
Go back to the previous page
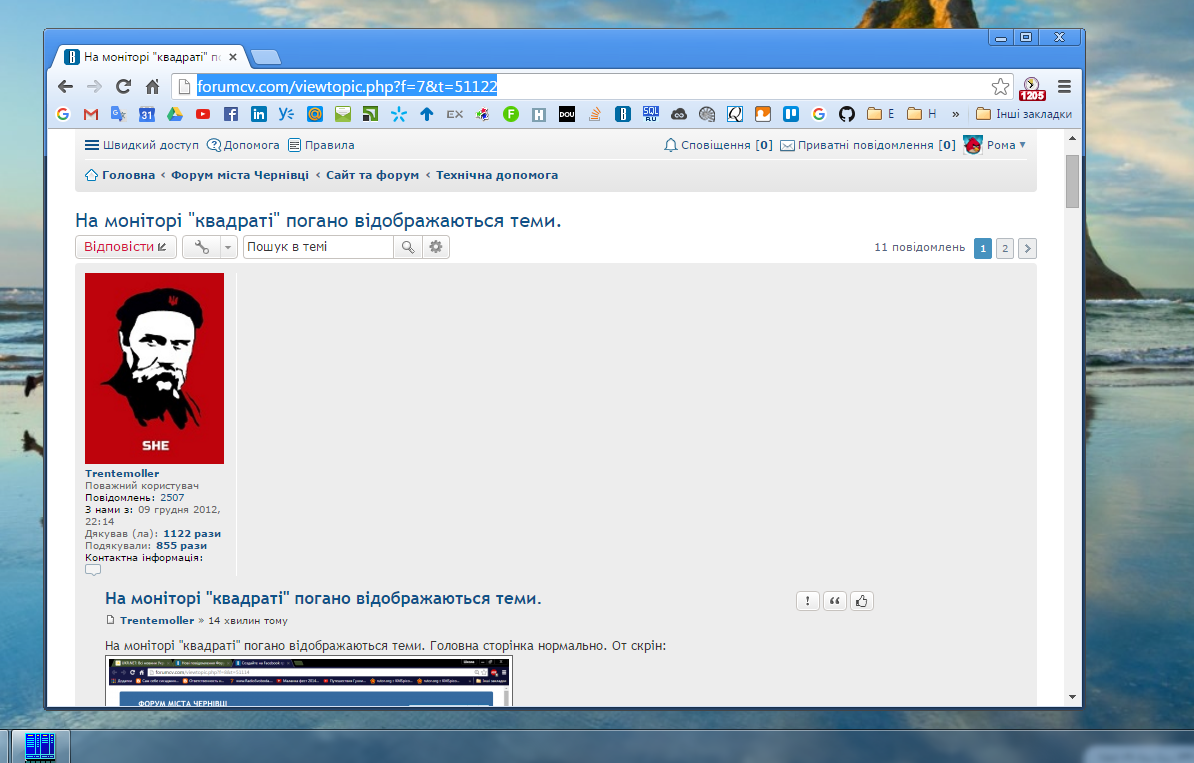(x=65, y=87)
